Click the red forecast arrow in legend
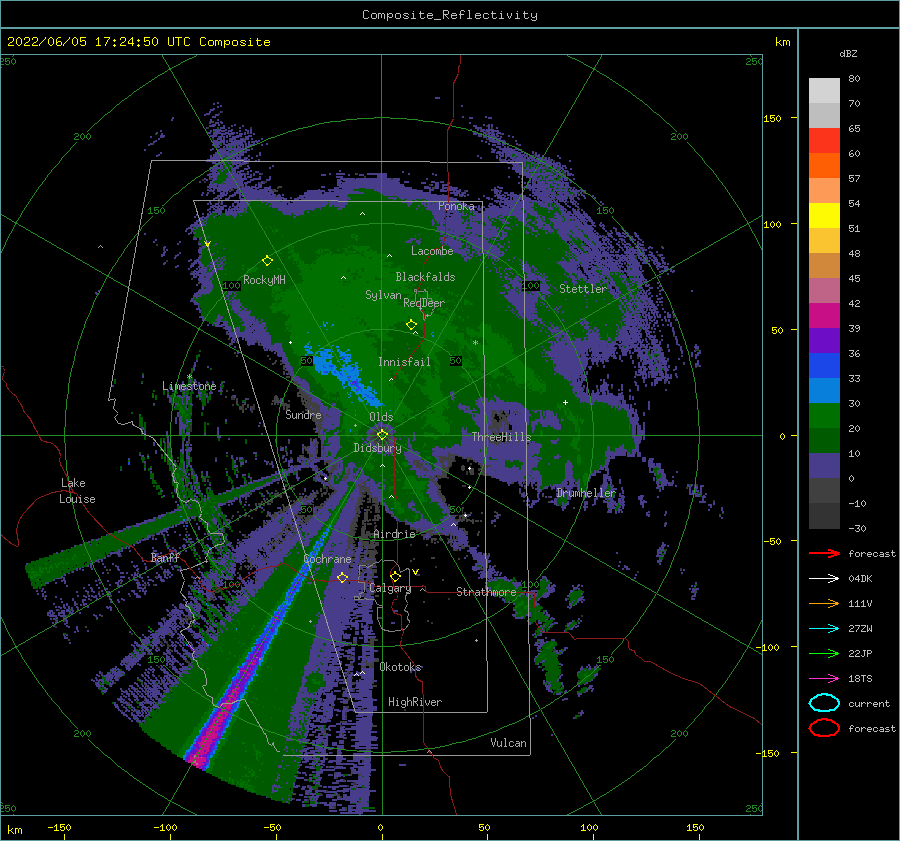900x841 pixels. (824, 553)
